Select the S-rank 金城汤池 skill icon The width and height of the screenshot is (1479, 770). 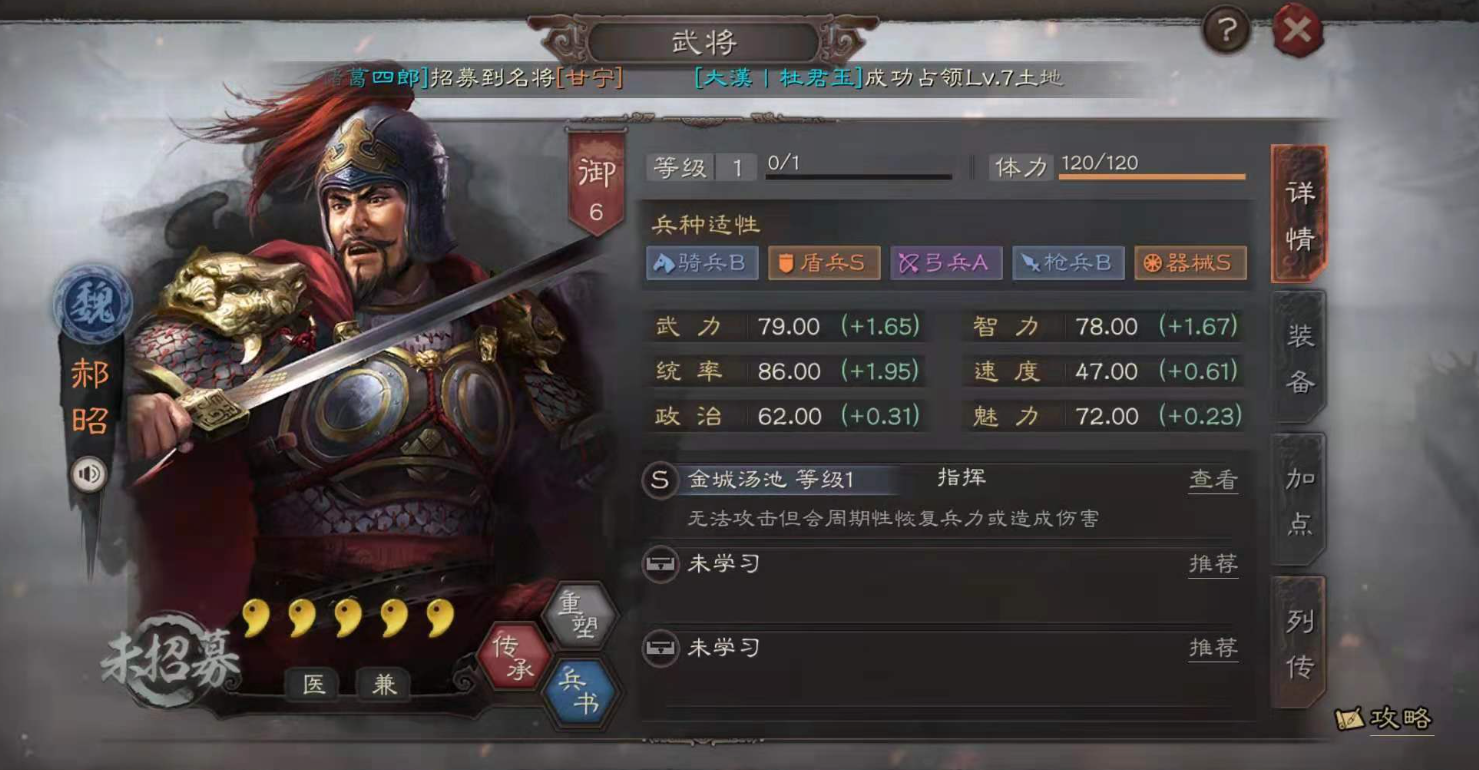click(x=659, y=480)
